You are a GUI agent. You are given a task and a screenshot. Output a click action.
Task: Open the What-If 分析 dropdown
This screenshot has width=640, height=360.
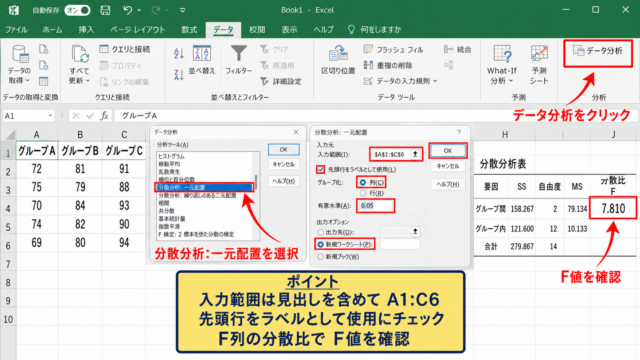(x=502, y=65)
